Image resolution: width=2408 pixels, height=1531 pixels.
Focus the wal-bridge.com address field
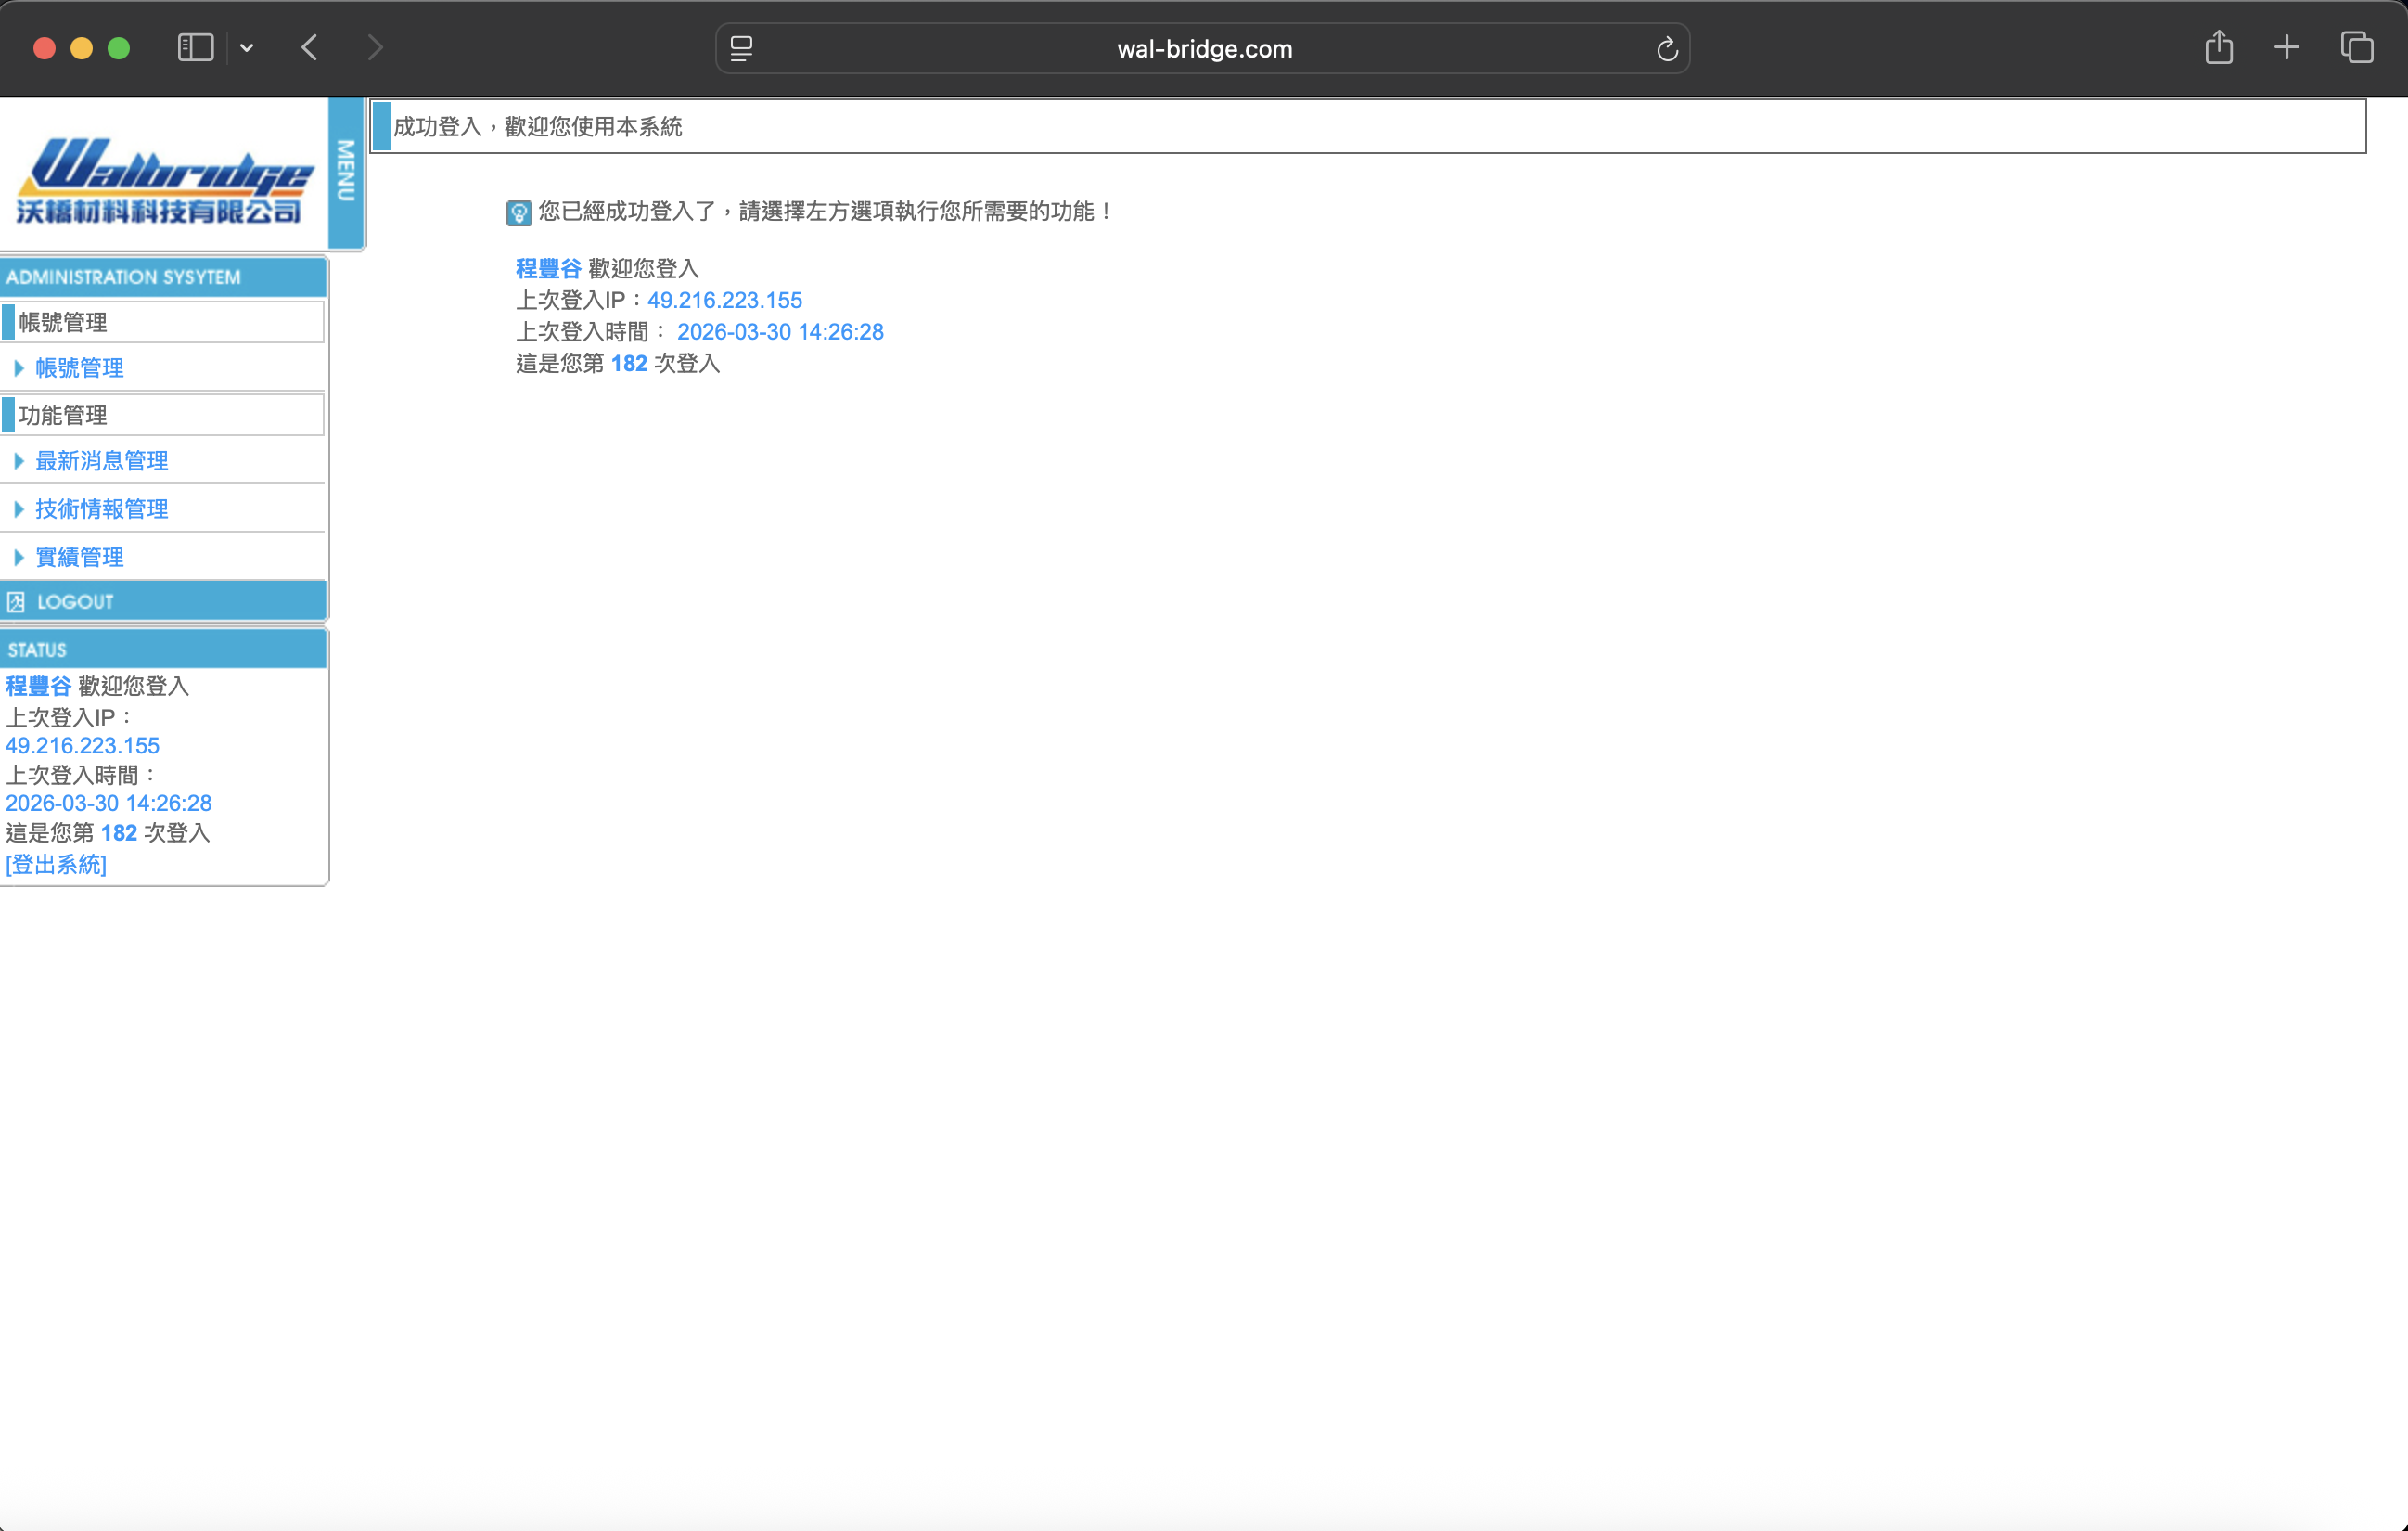[x=1203, y=49]
